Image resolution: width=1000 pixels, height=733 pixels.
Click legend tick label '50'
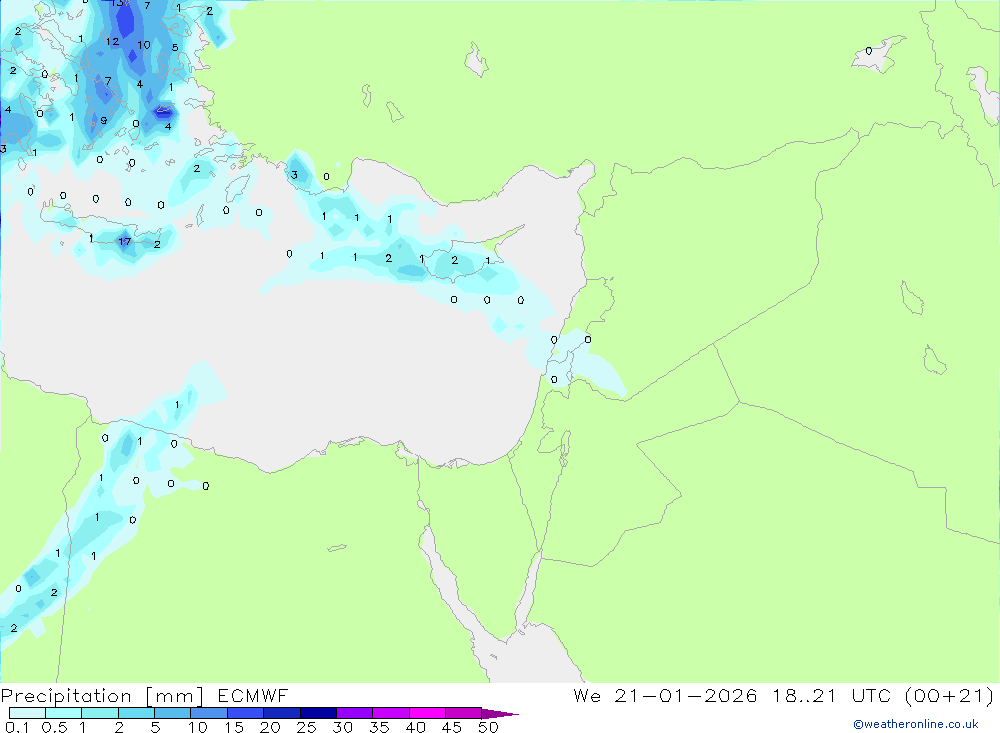pos(489,727)
